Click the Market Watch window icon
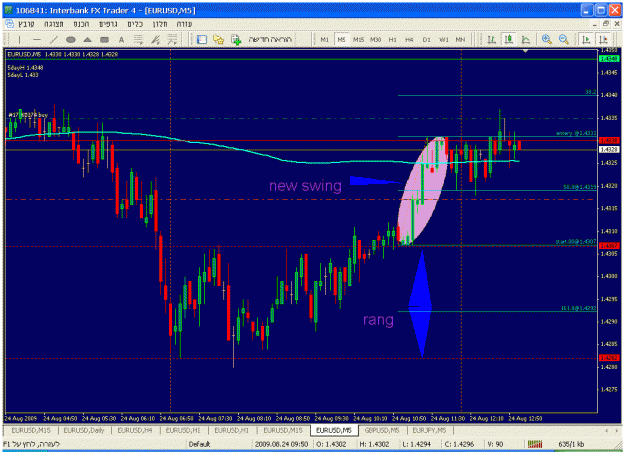625x452 pixels. (202, 39)
